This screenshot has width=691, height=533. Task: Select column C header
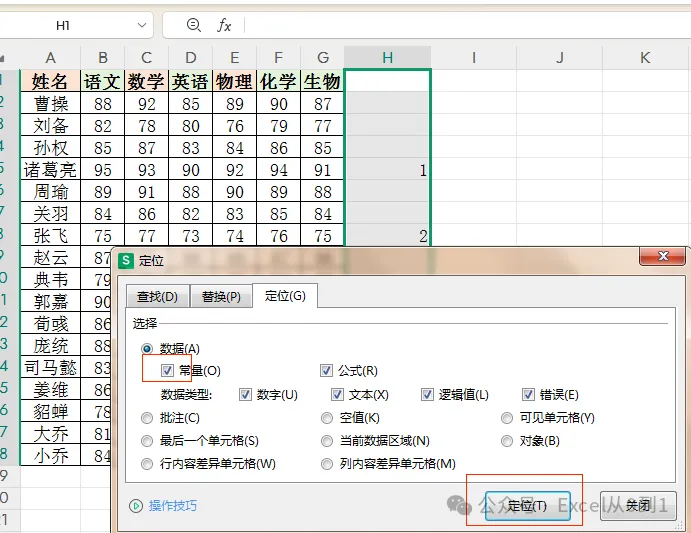147,58
